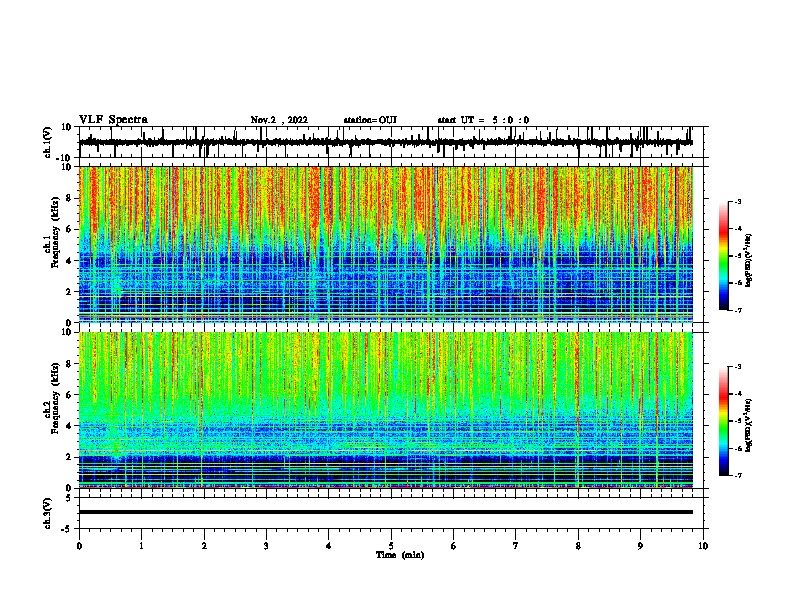This screenshot has height=612, width=792.
Task: Click the ch.1 spectrogram color scale bar
Action: [x=723, y=256]
